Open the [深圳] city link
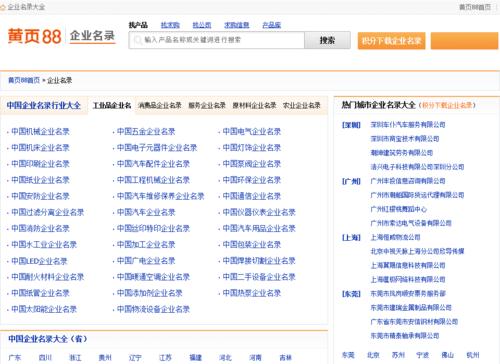 point(351,125)
